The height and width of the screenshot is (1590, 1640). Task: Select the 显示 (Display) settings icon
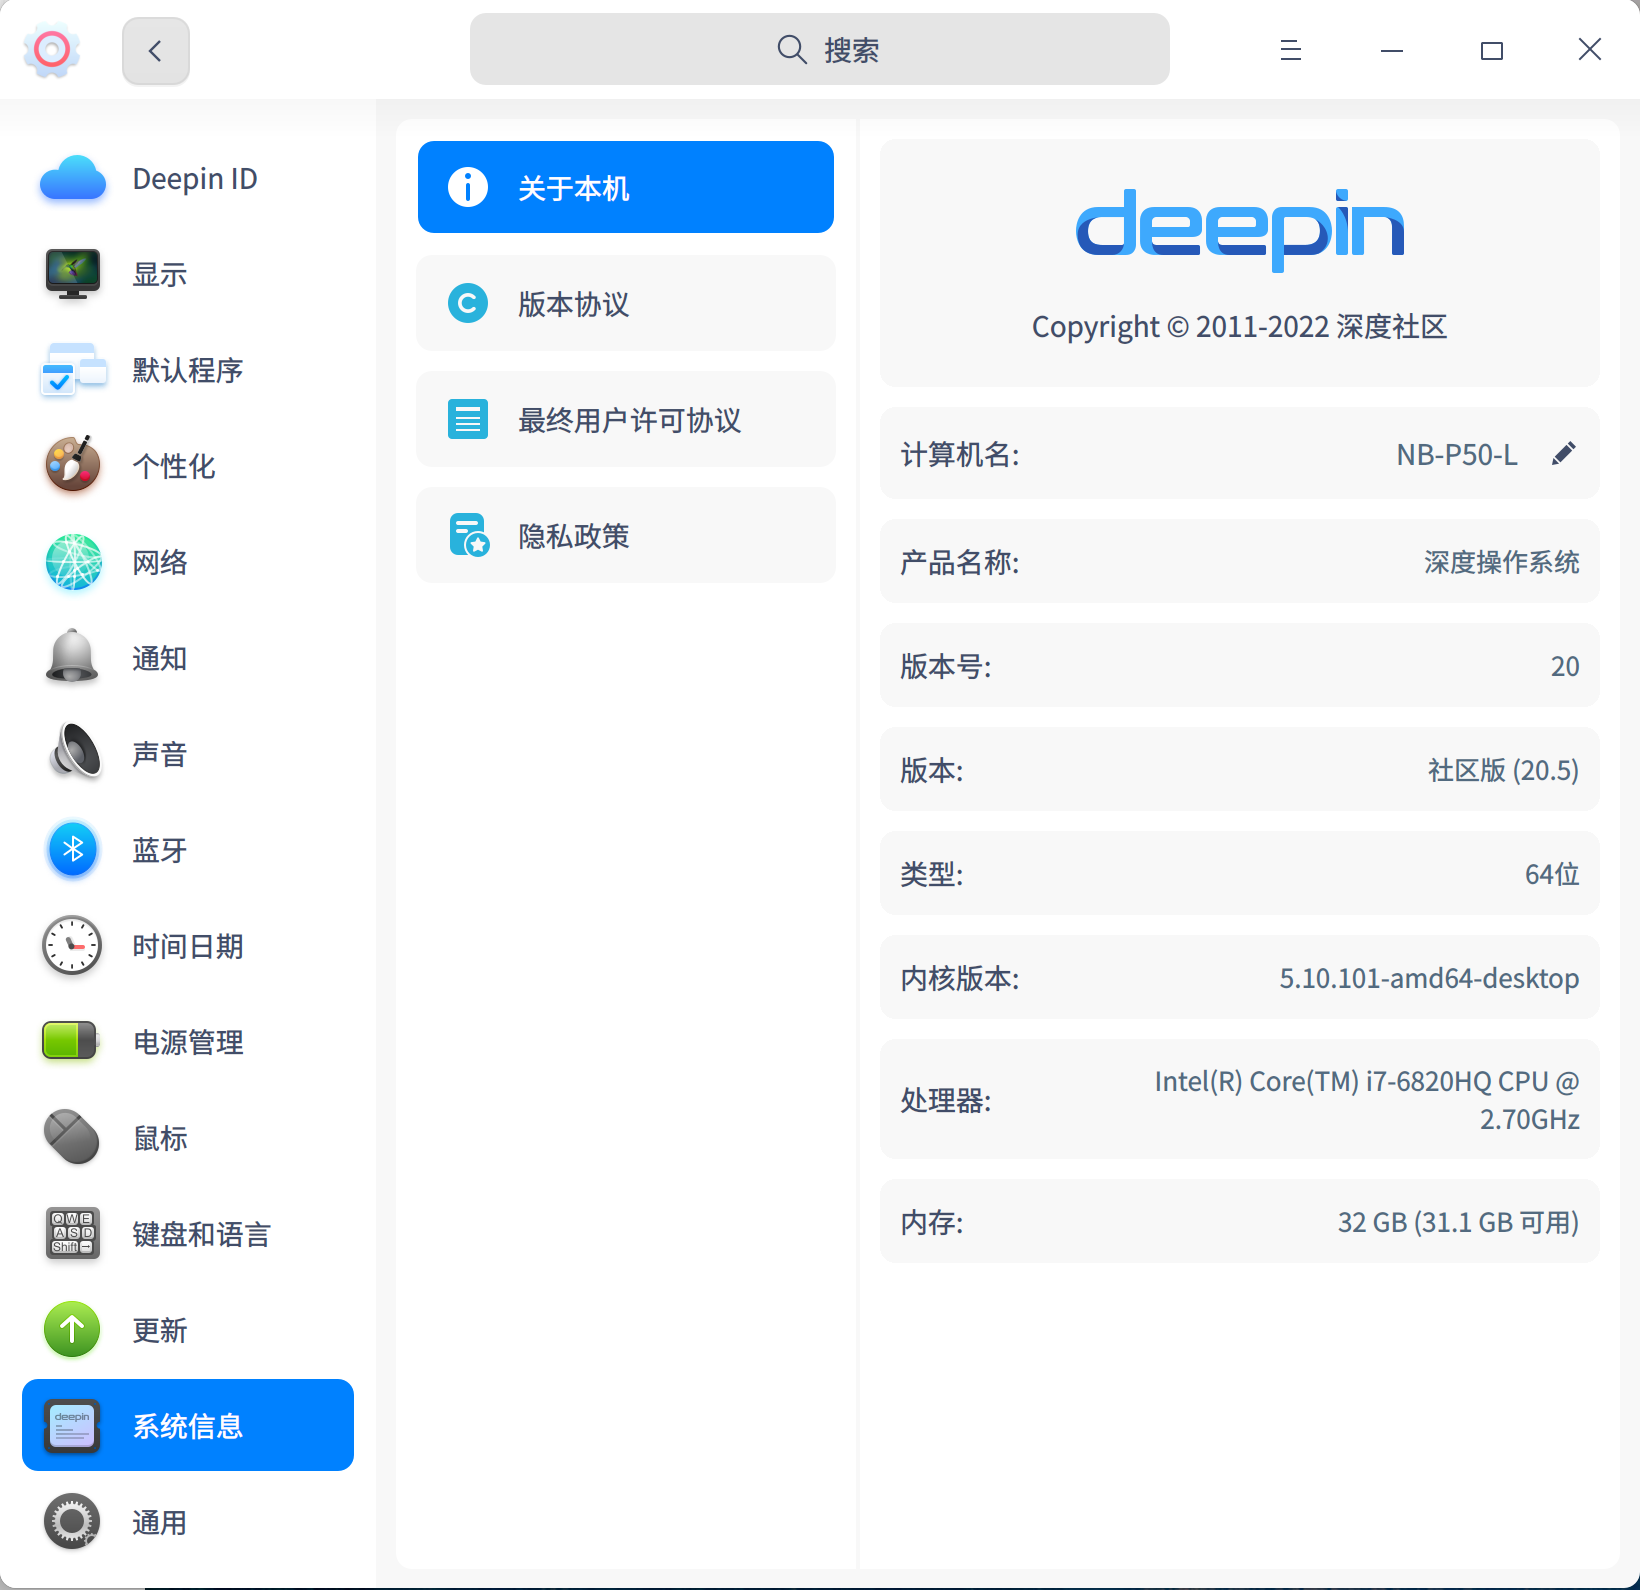[72, 274]
